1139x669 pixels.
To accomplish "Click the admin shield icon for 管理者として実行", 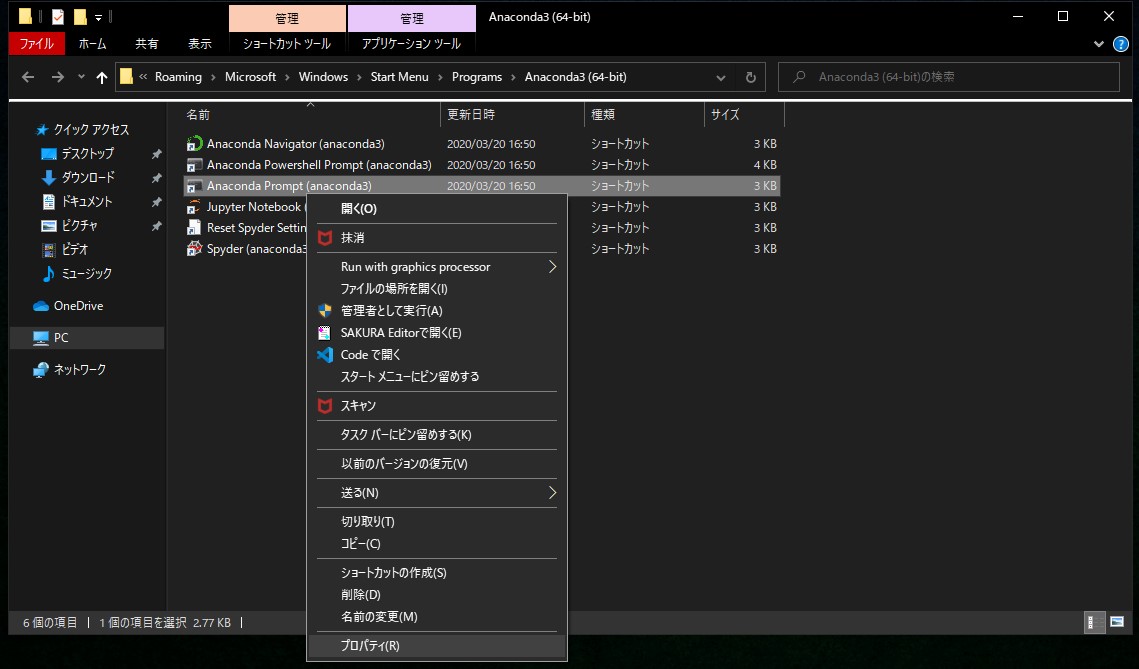I will [325, 311].
